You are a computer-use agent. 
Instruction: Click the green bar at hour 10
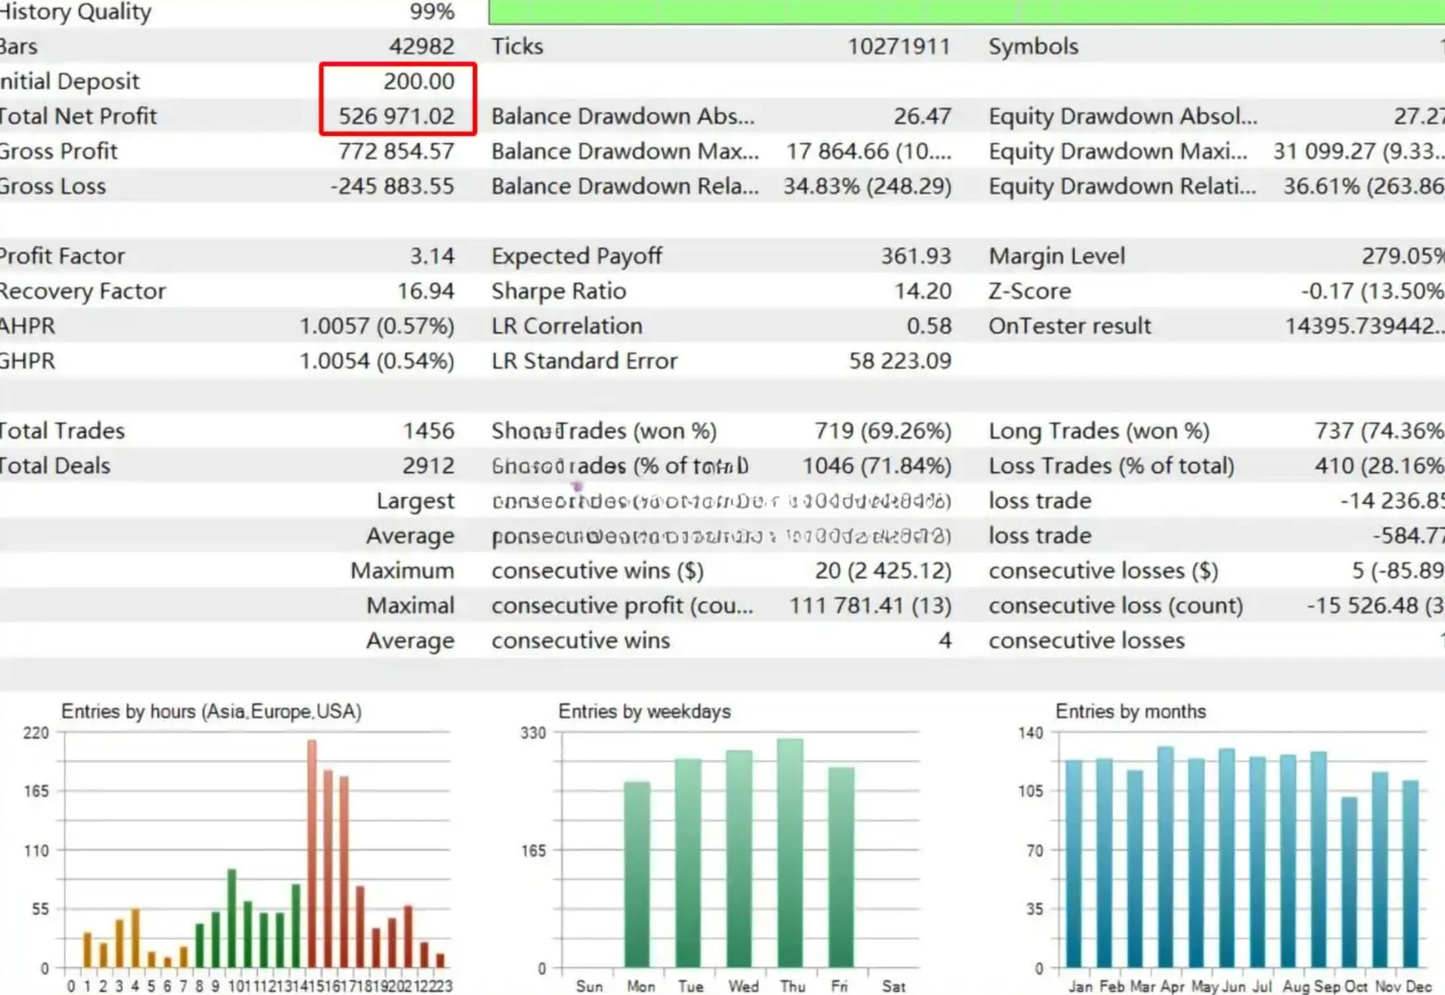[x=232, y=919]
